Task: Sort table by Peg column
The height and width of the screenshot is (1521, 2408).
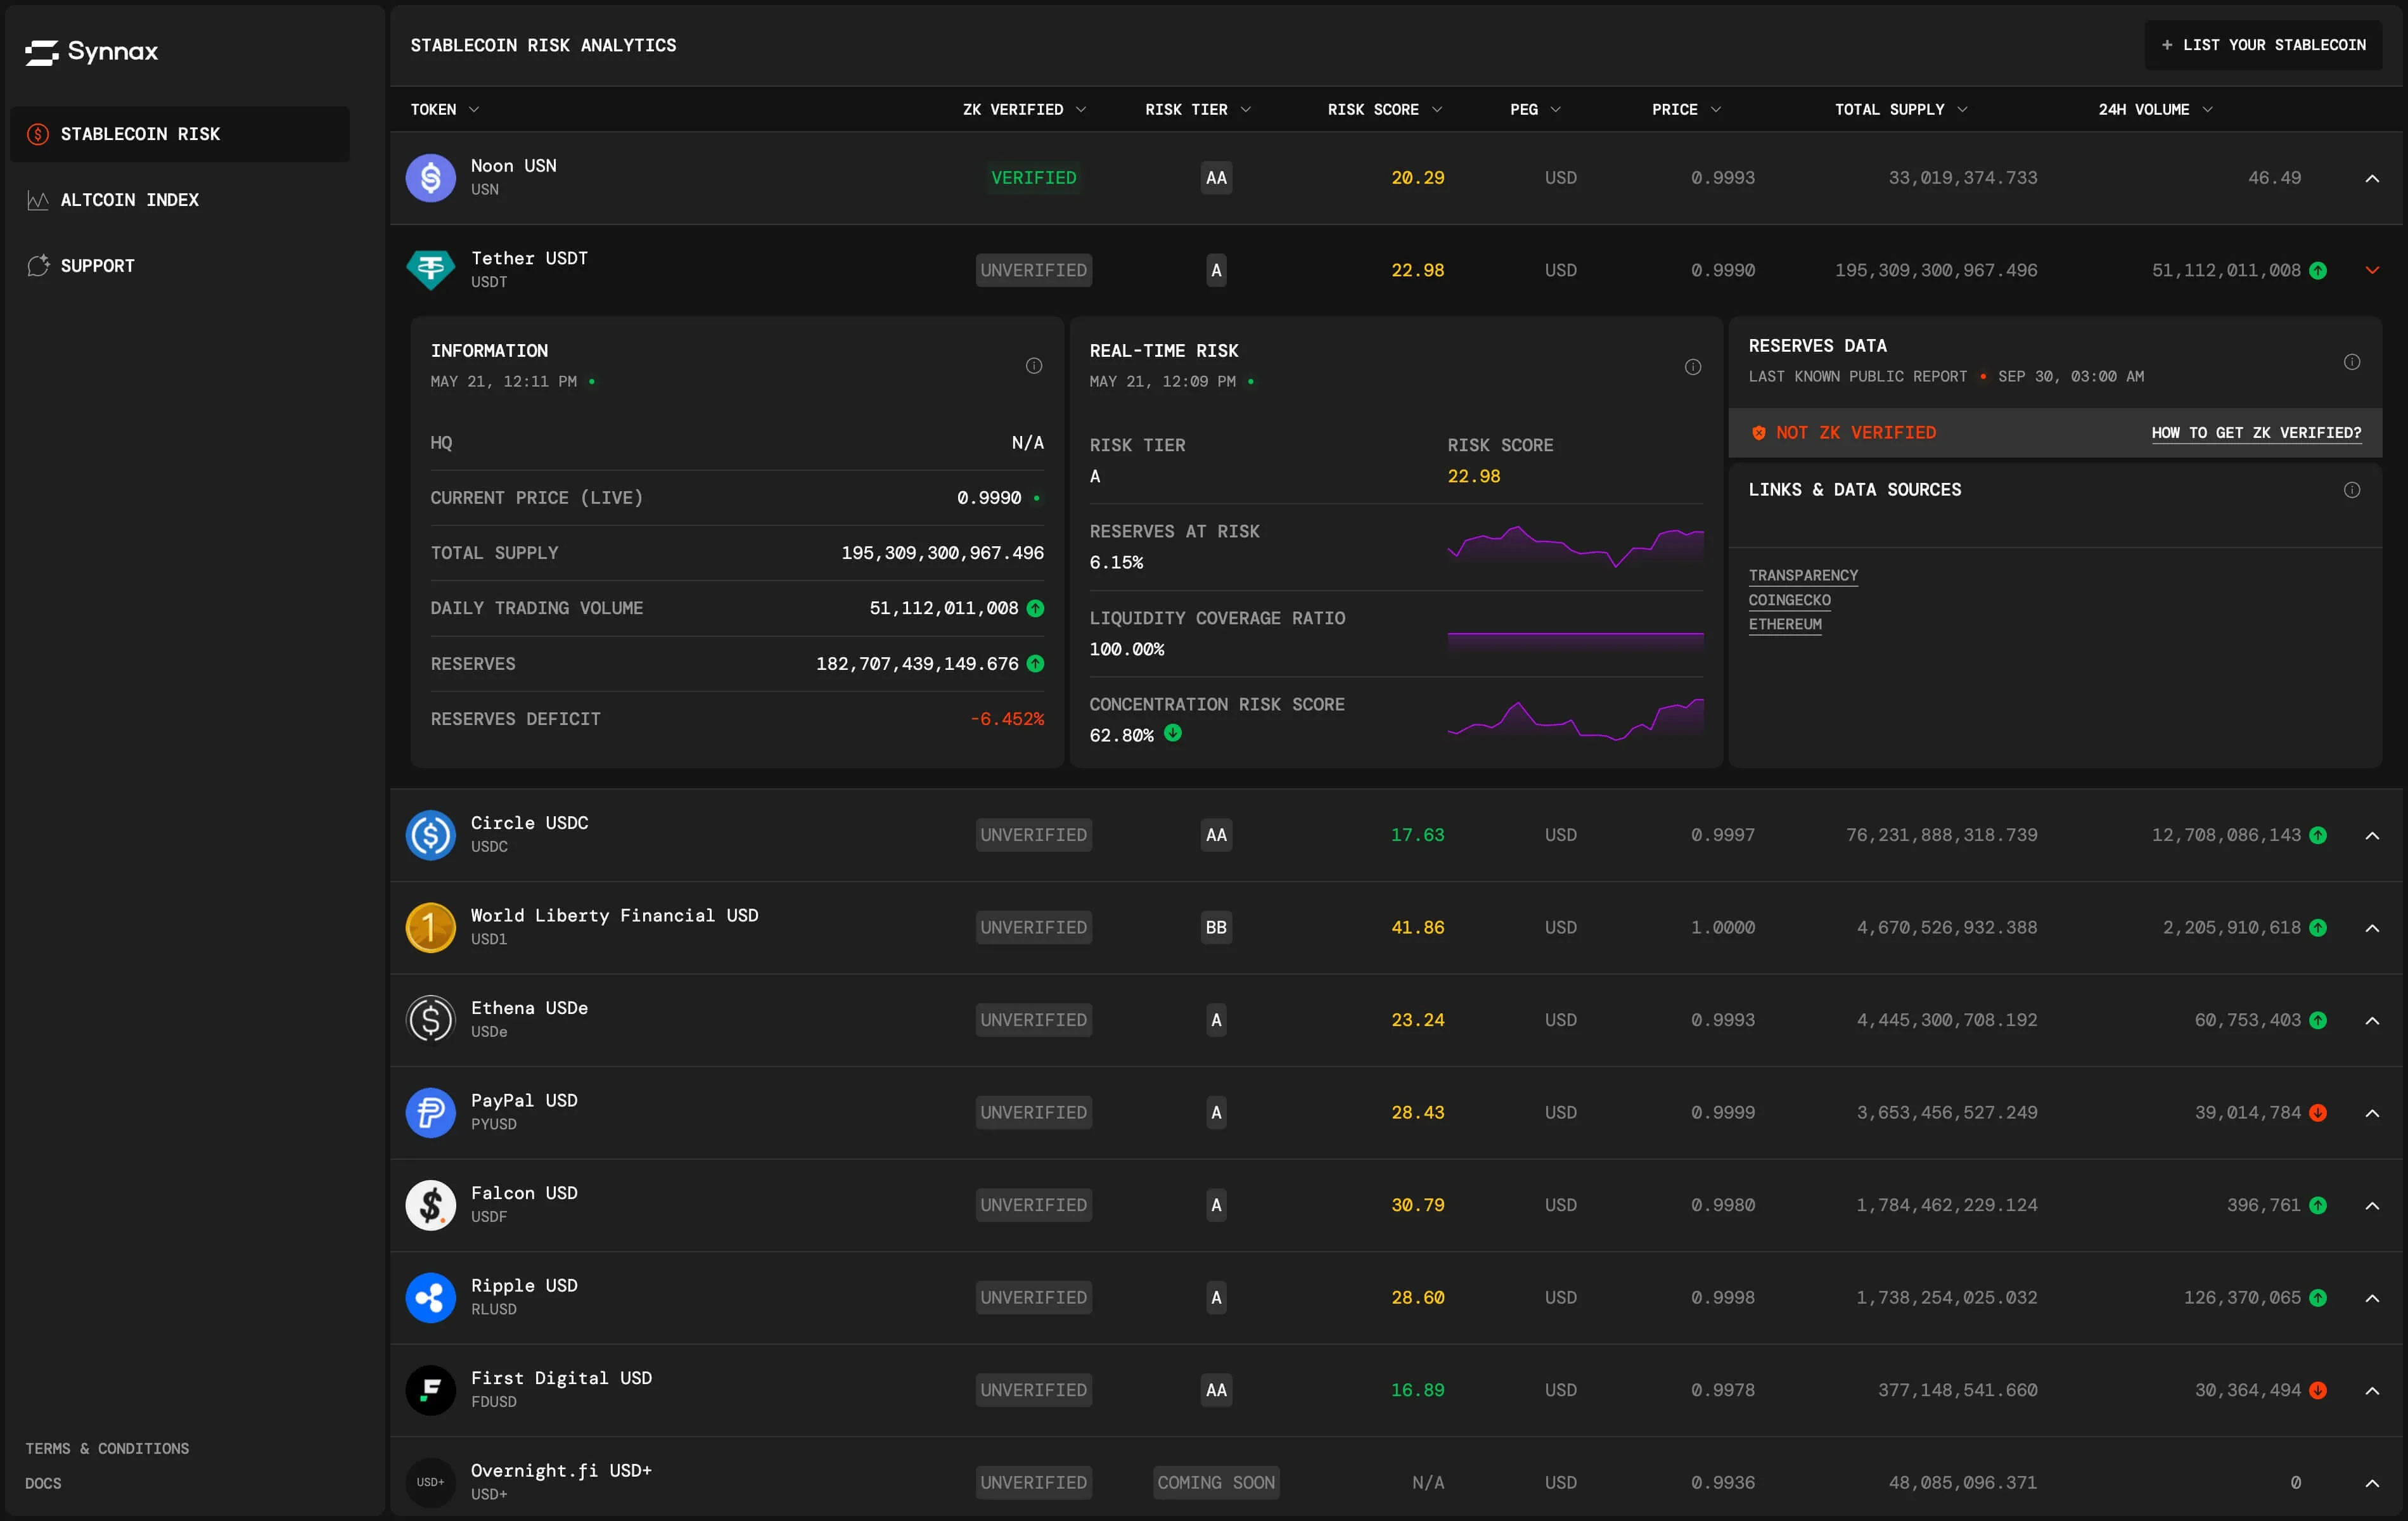Action: tap(1535, 109)
